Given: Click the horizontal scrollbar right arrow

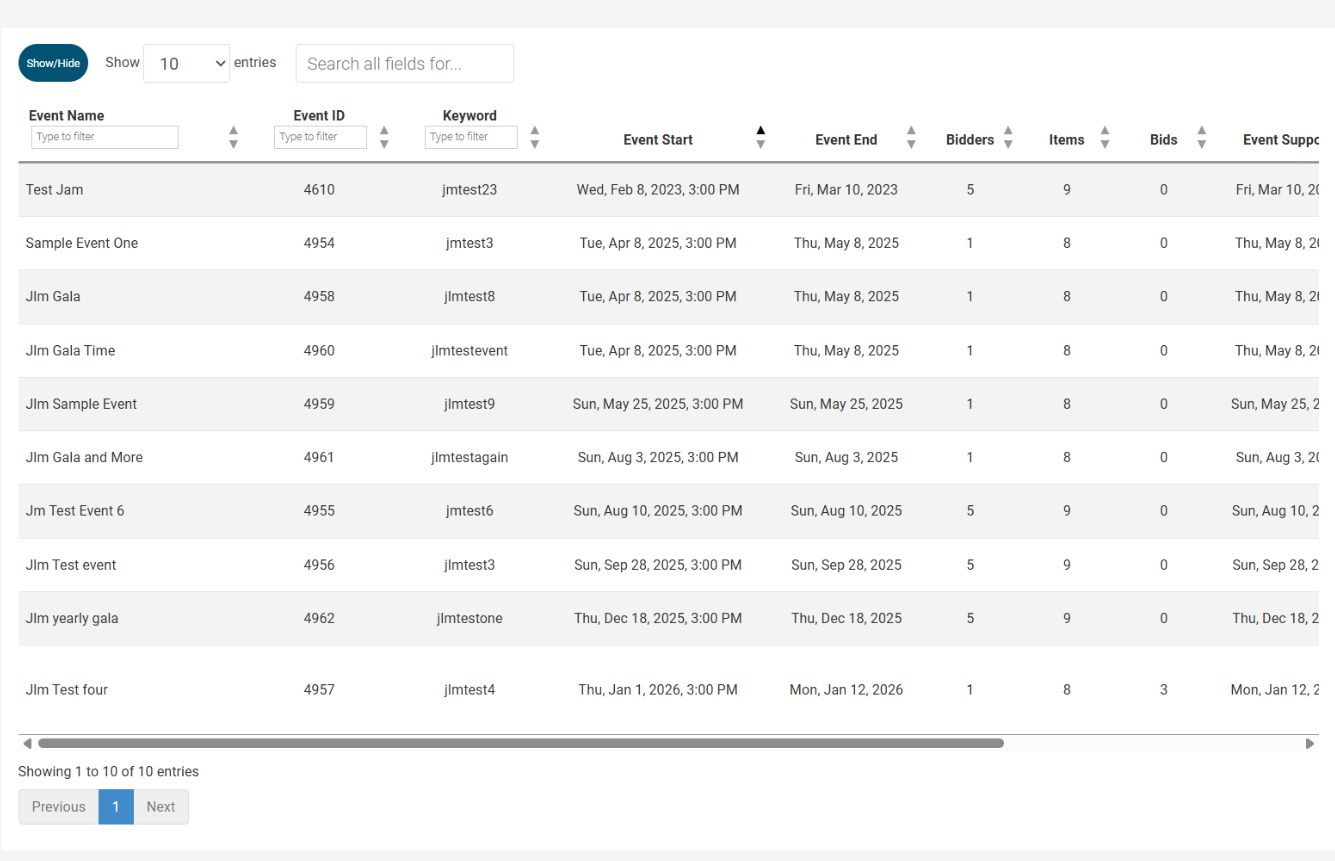Looking at the screenshot, I should pos(1310,743).
